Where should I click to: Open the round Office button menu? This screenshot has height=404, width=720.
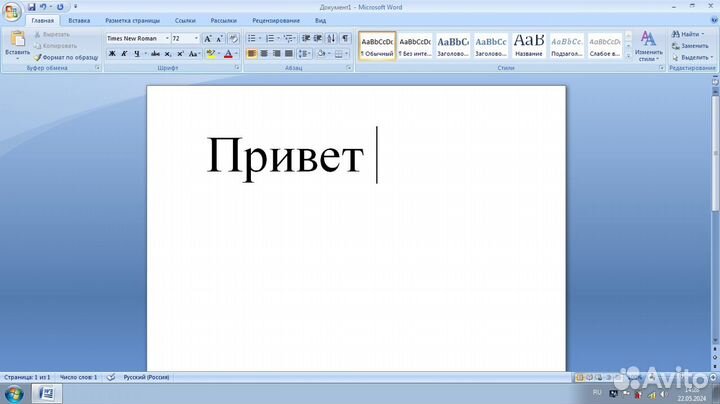[11, 11]
